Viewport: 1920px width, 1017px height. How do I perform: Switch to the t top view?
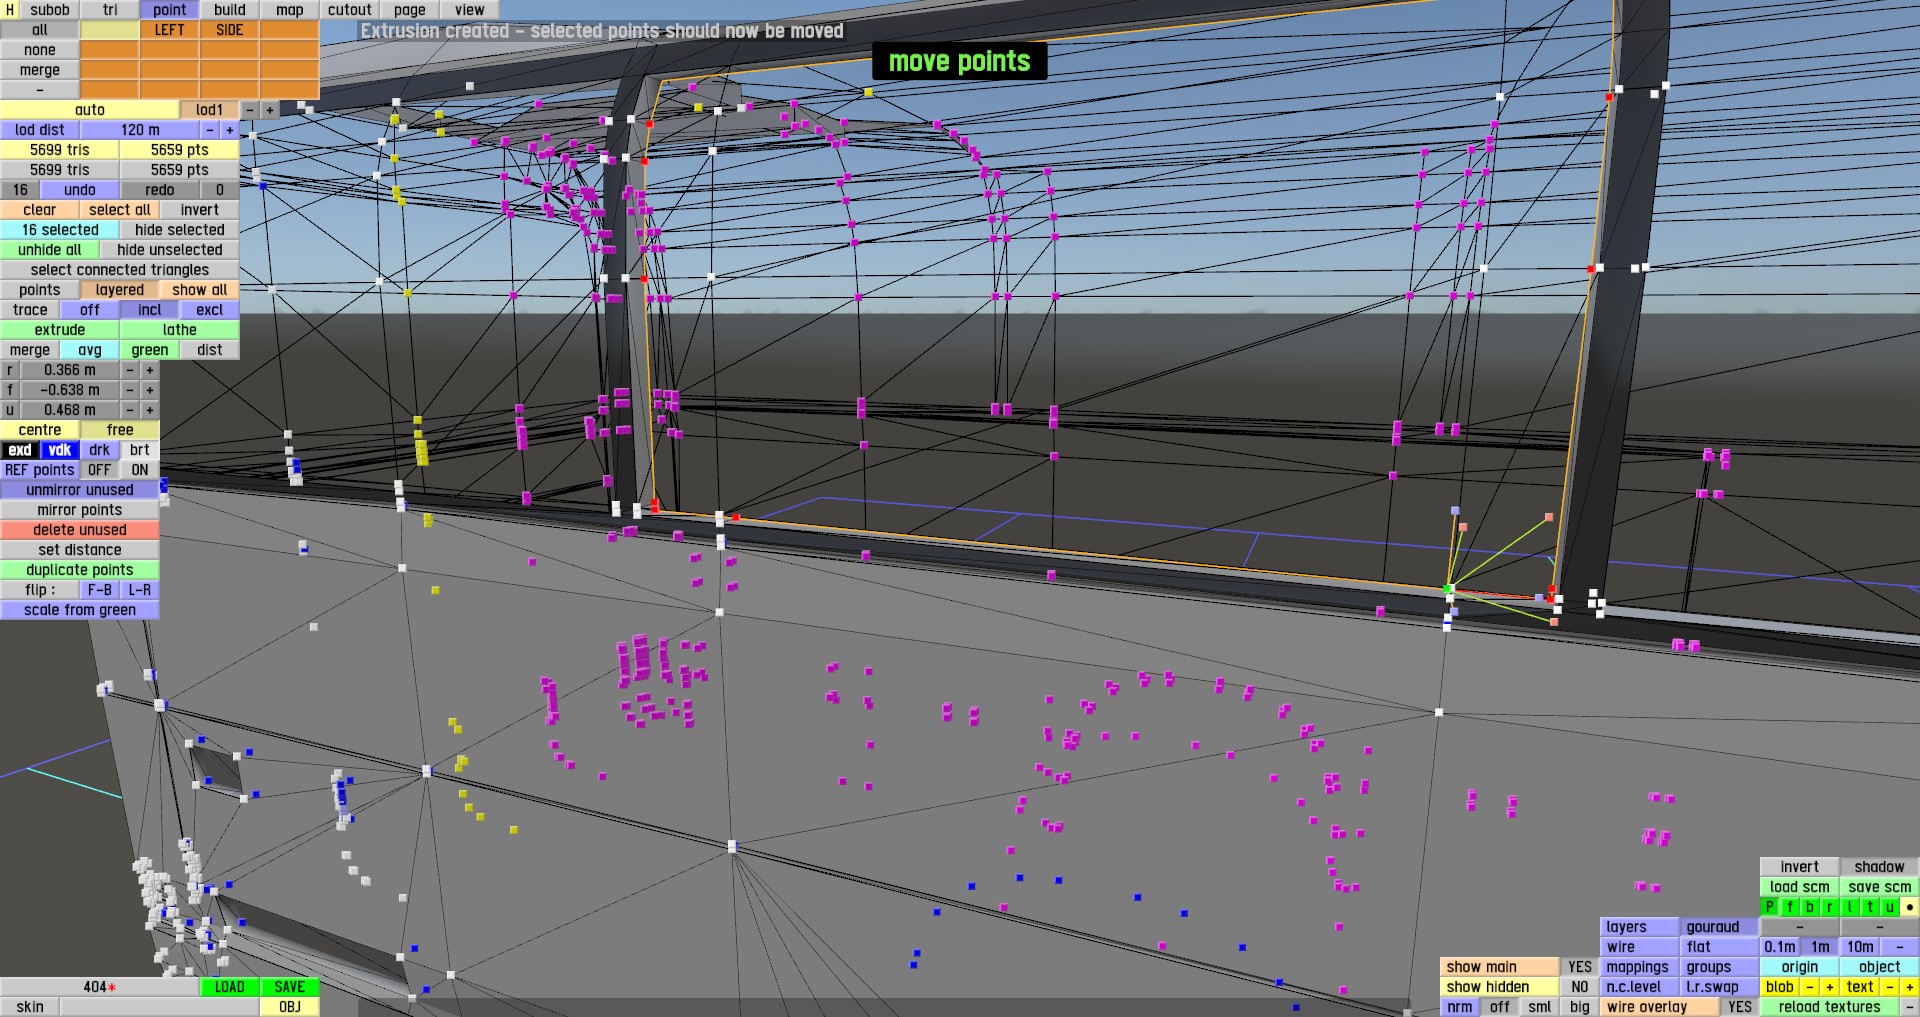point(1870,907)
